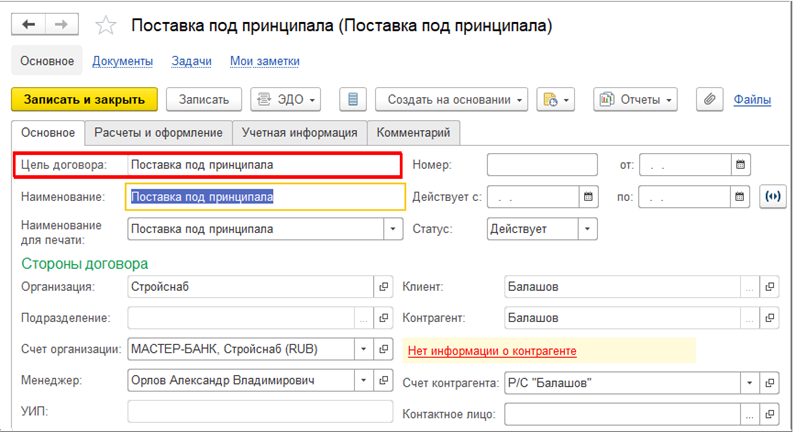Expand the ЭДО dropdown menu
Viewport: 796px width, 432px height.
(x=285, y=99)
